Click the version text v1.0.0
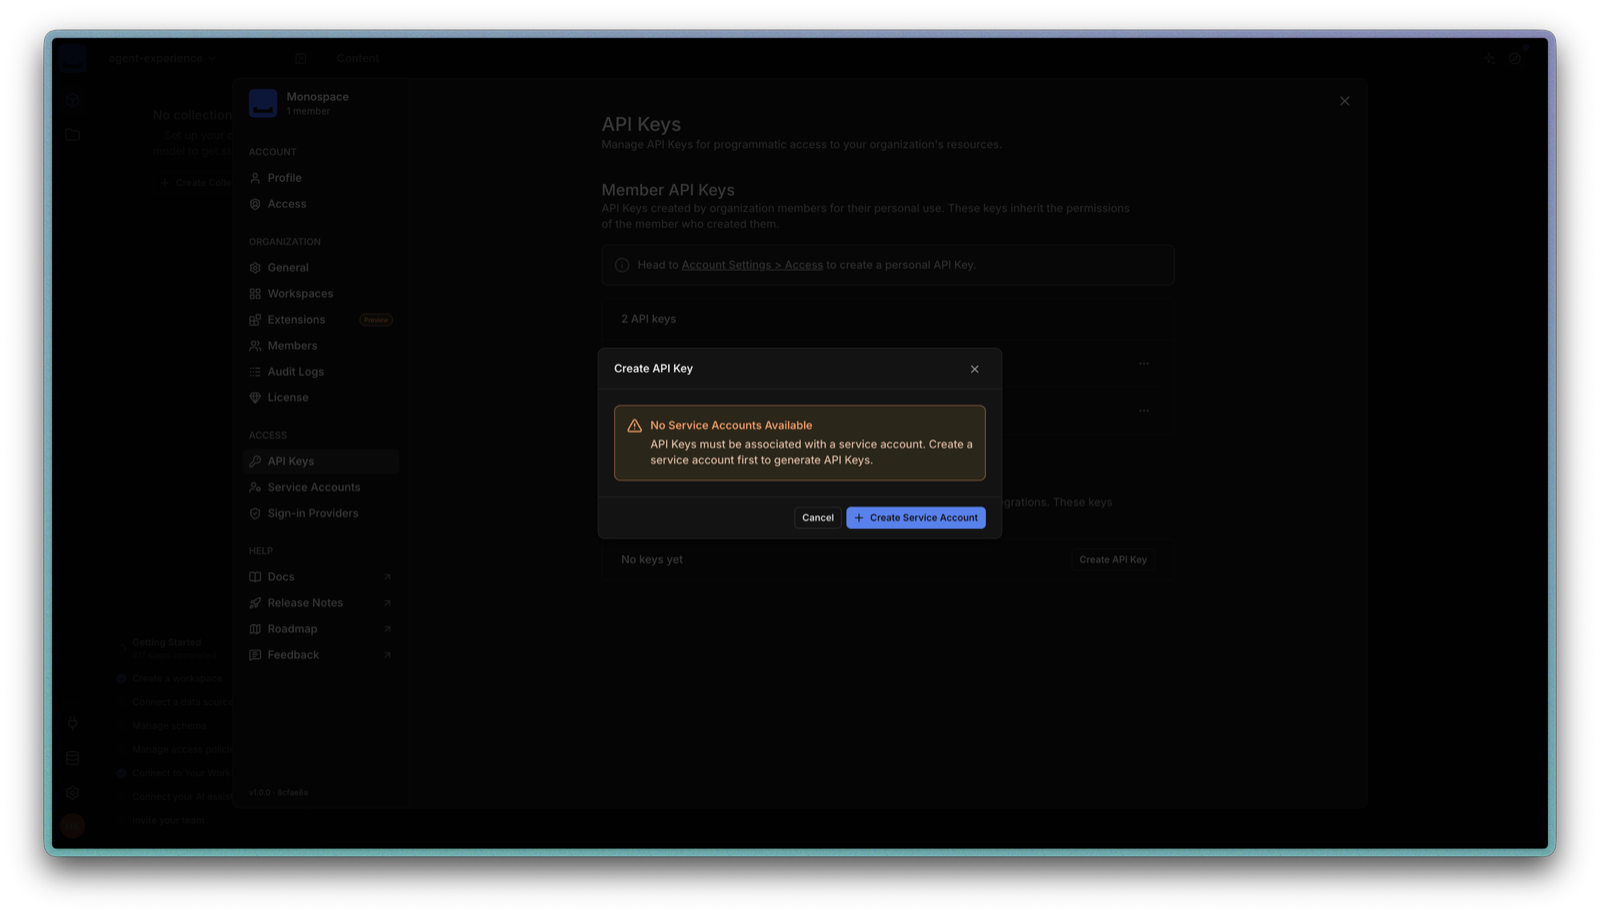This screenshot has width=1600, height=915. tap(278, 792)
